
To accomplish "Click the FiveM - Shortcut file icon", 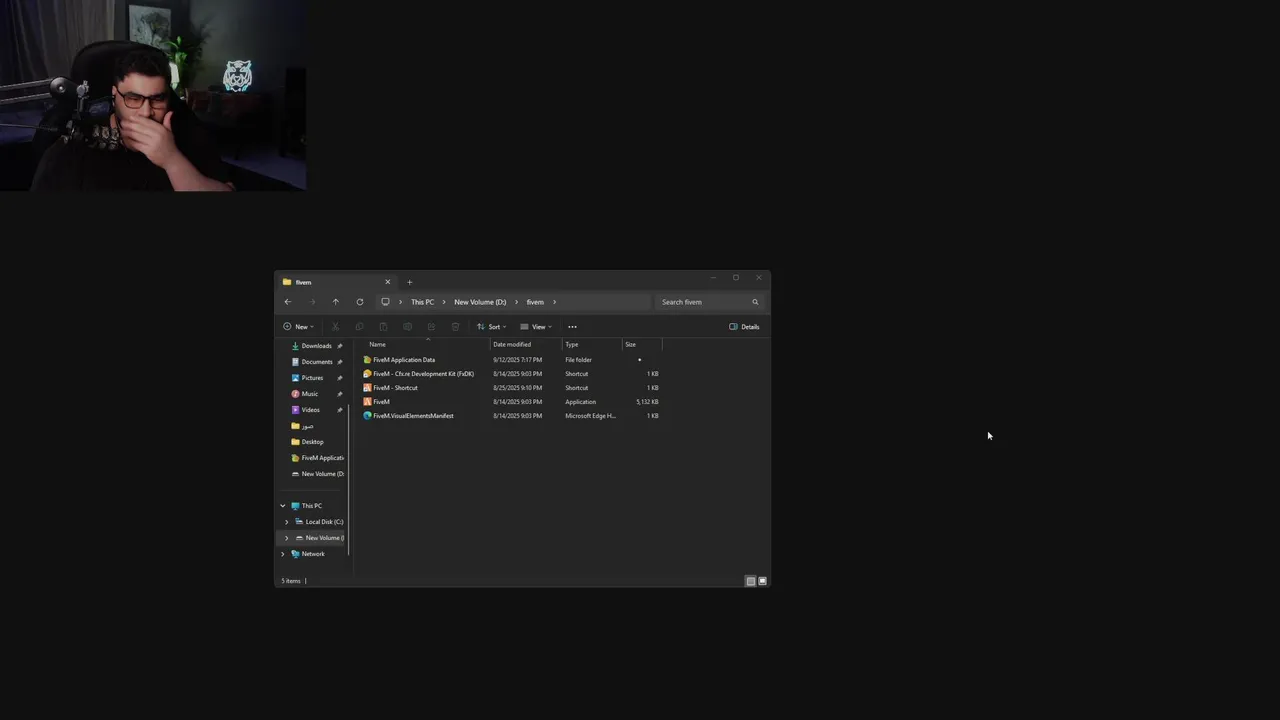I will pos(367,388).
